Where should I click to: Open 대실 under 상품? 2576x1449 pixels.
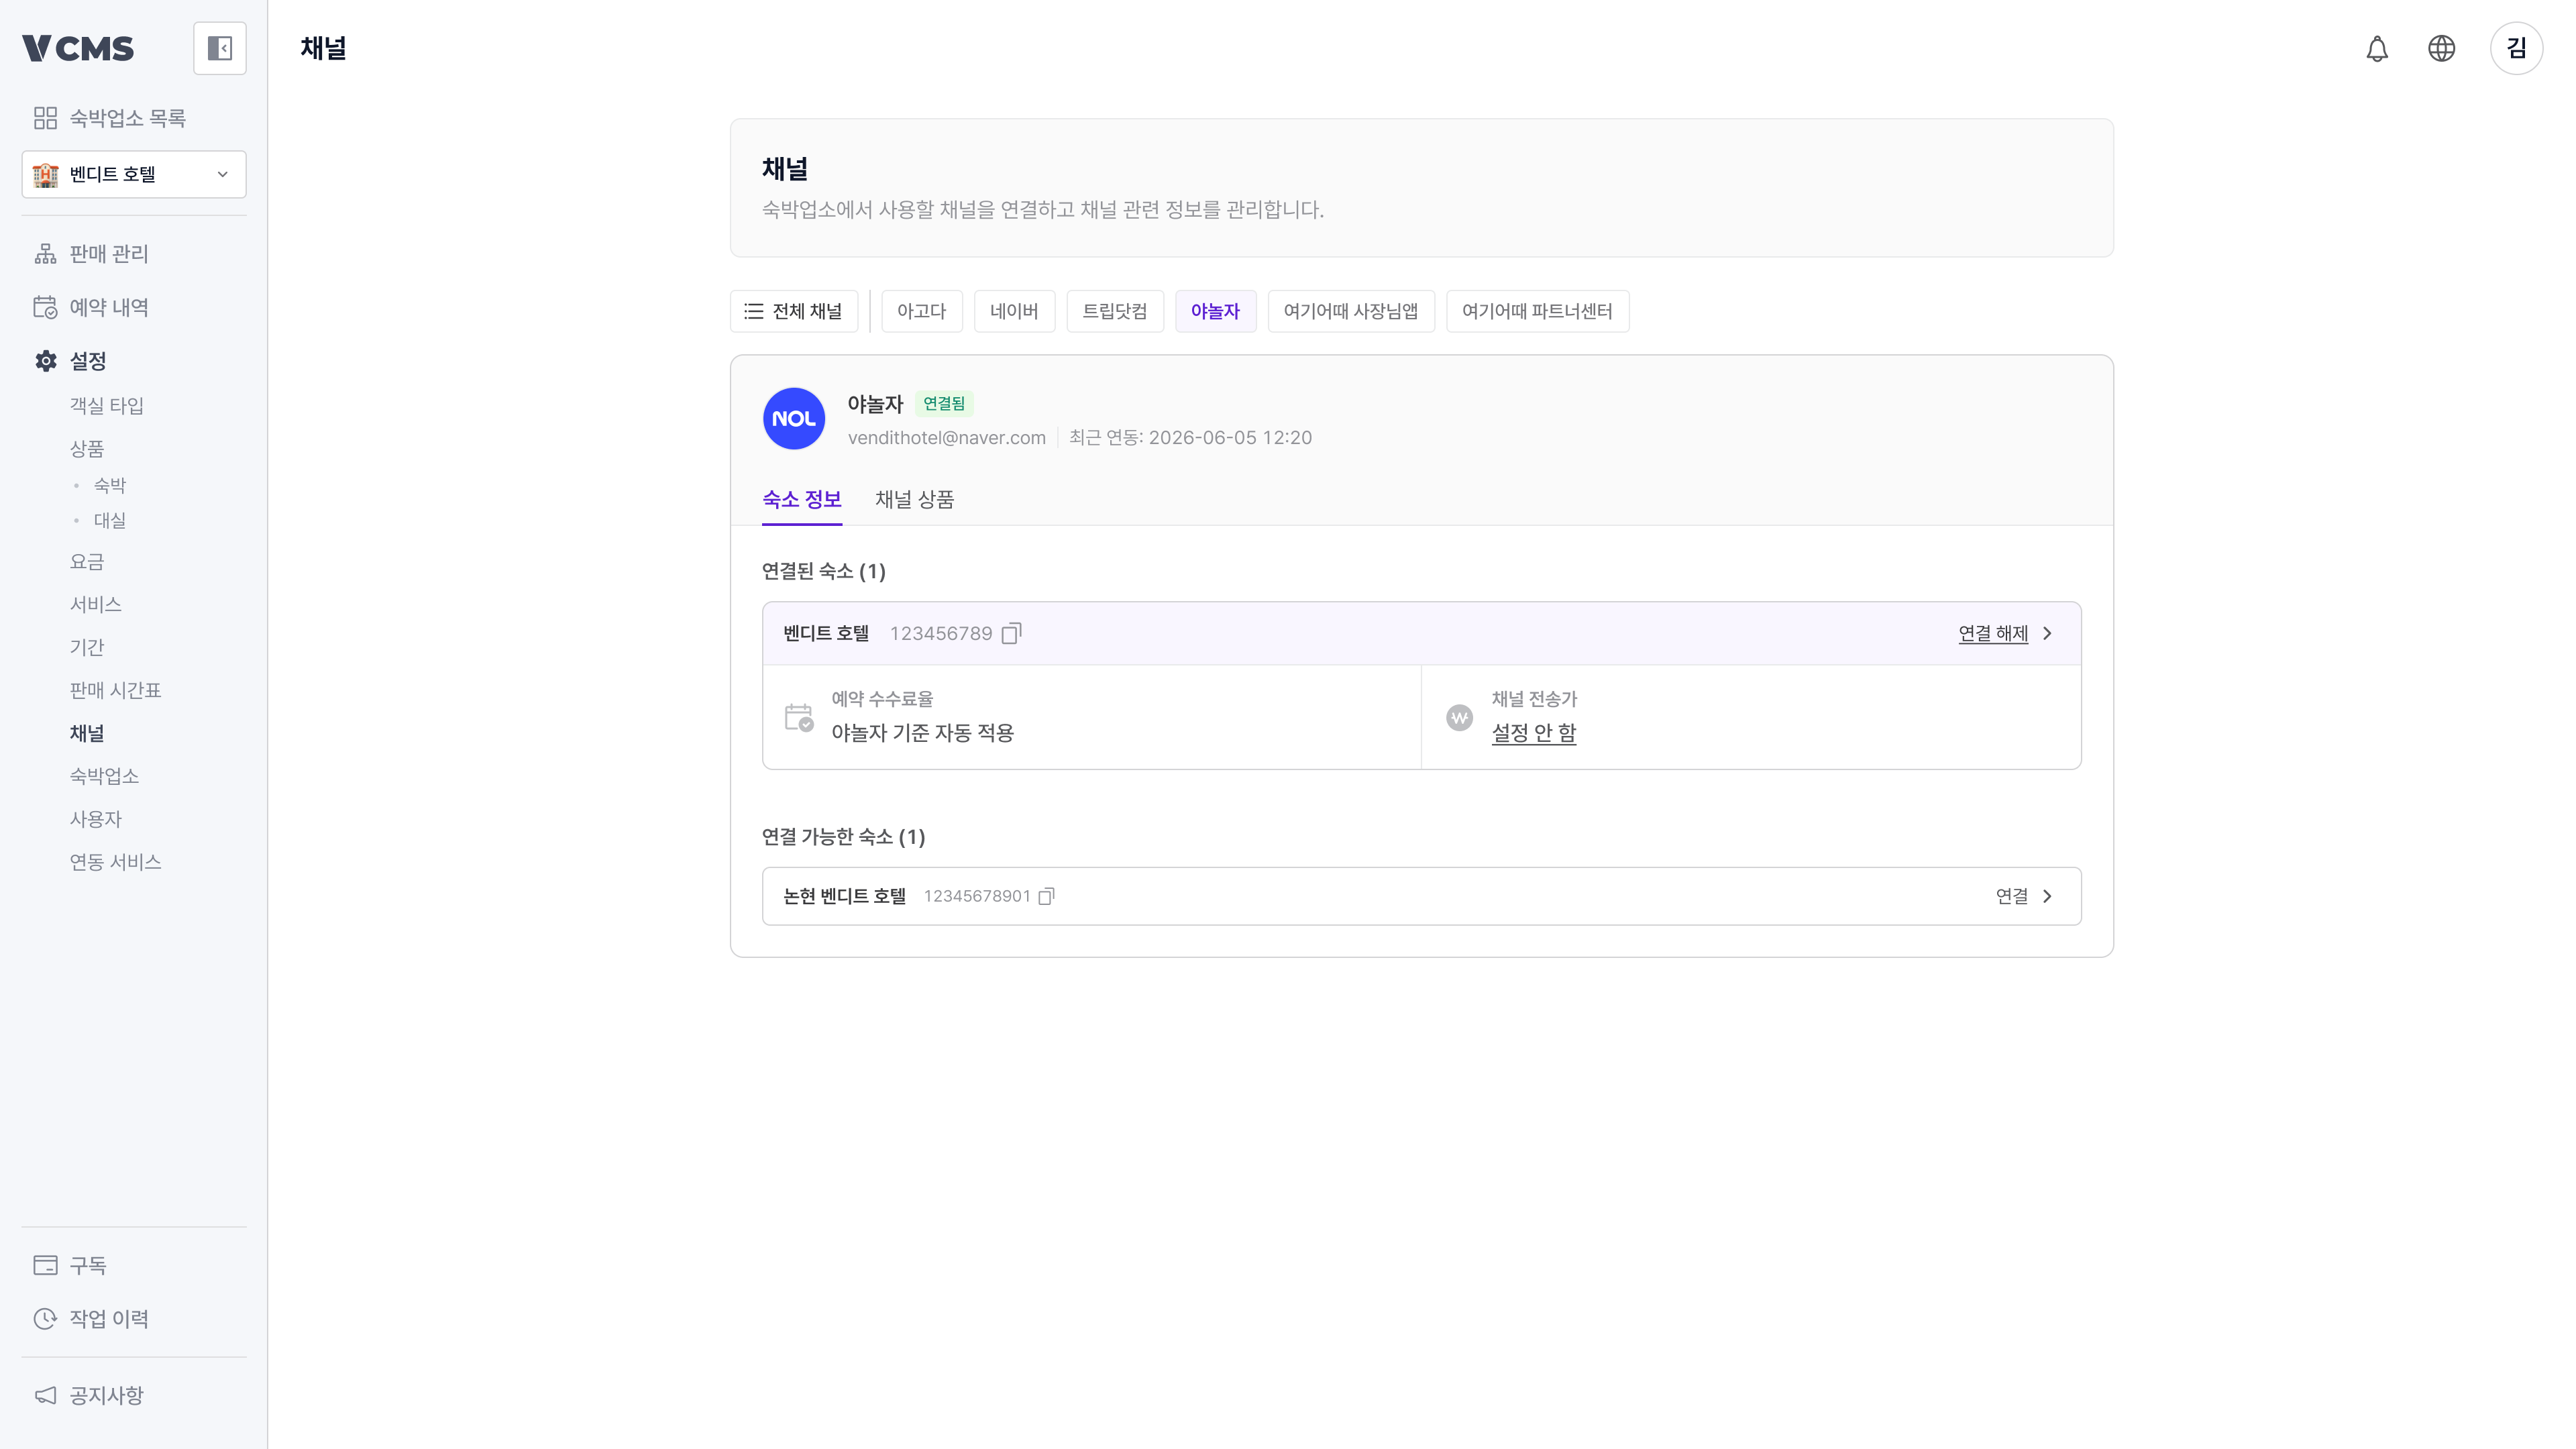pos(110,520)
